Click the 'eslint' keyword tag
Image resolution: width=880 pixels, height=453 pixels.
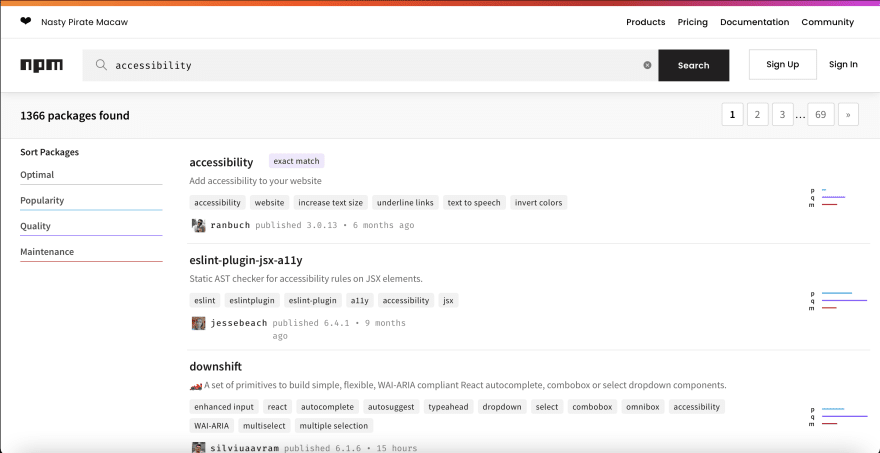205,300
